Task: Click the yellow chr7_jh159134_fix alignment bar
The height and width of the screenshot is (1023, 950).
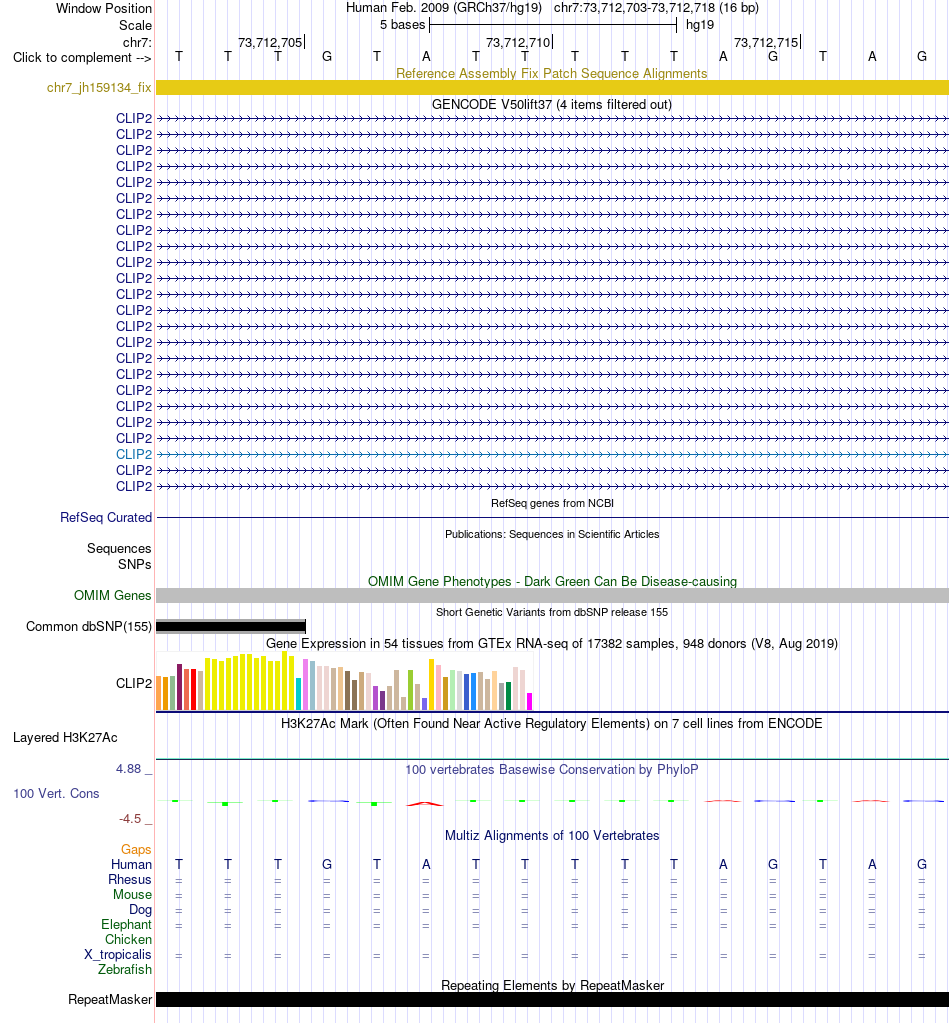Action: [x=552, y=87]
